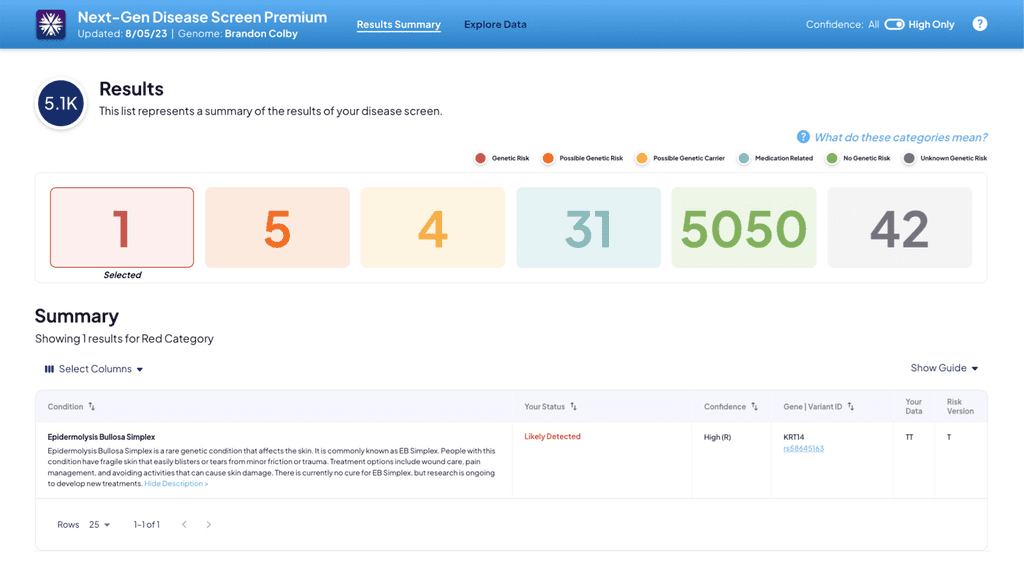Switch to the Explore Data tab
Image resolution: width=1024 pixels, height=580 pixels.
pyautogui.click(x=495, y=24)
